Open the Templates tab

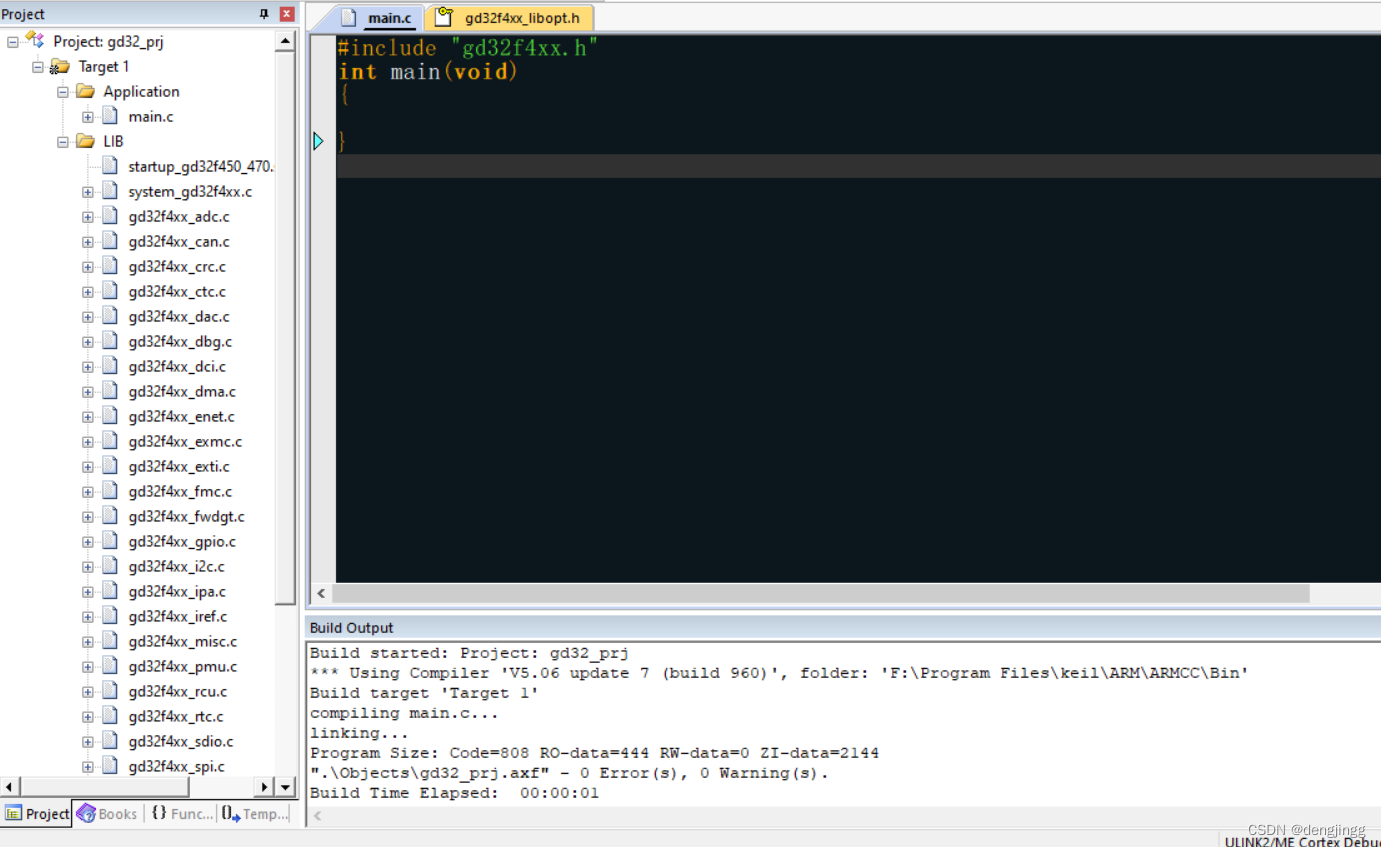coord(255,814)
